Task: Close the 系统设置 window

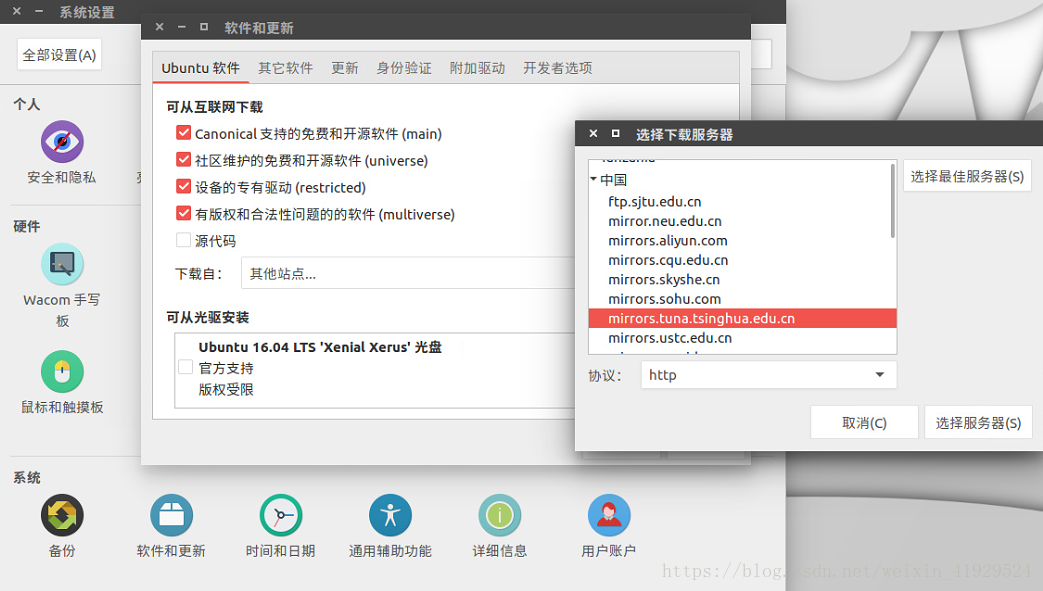Action: [x=17, y=11]
